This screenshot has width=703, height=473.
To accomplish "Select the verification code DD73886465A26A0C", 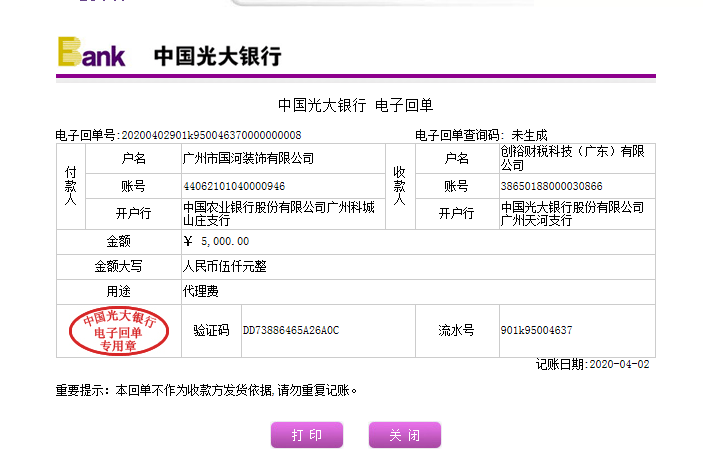I will point(291,330).
